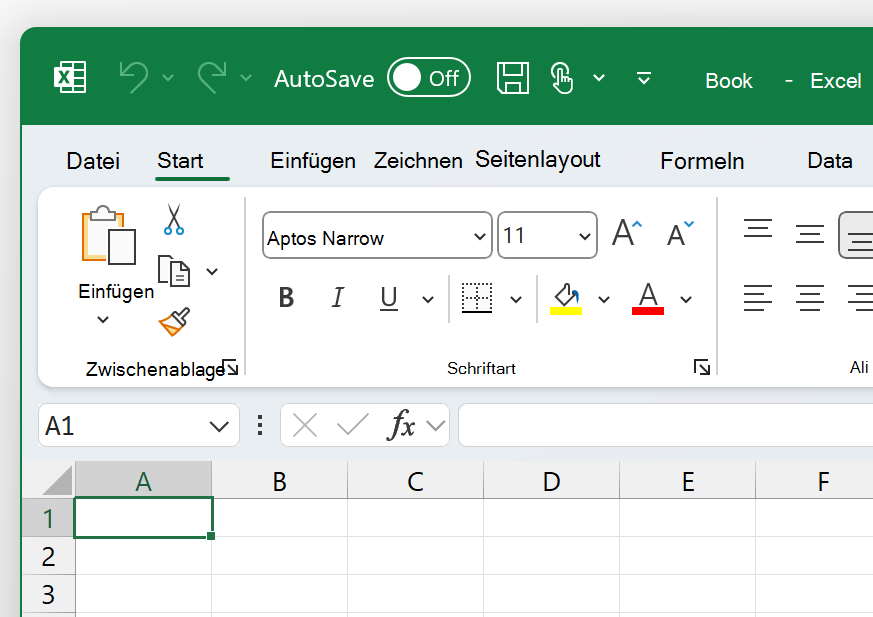The height and width of the screenshot is (617, 873).
Task: Open the Formeln tab
Action: pos(702,161)
